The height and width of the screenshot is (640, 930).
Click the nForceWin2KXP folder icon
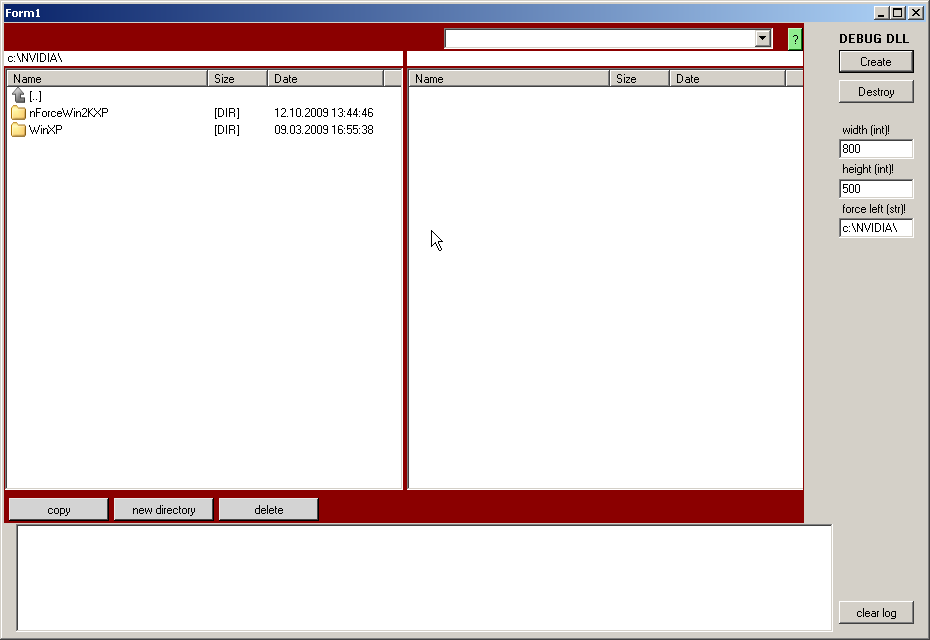pos(18,113)
